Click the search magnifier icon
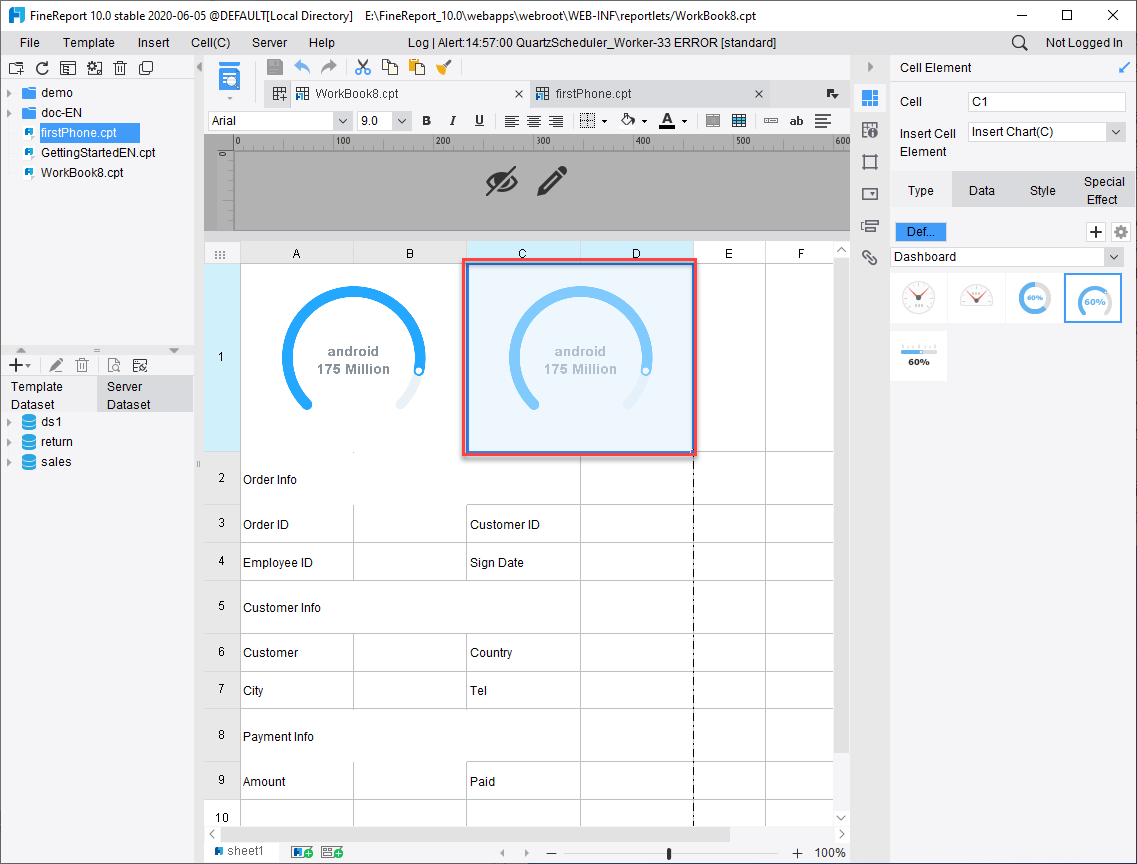Screen dimensions: 1137x864 pos(1019,43)
